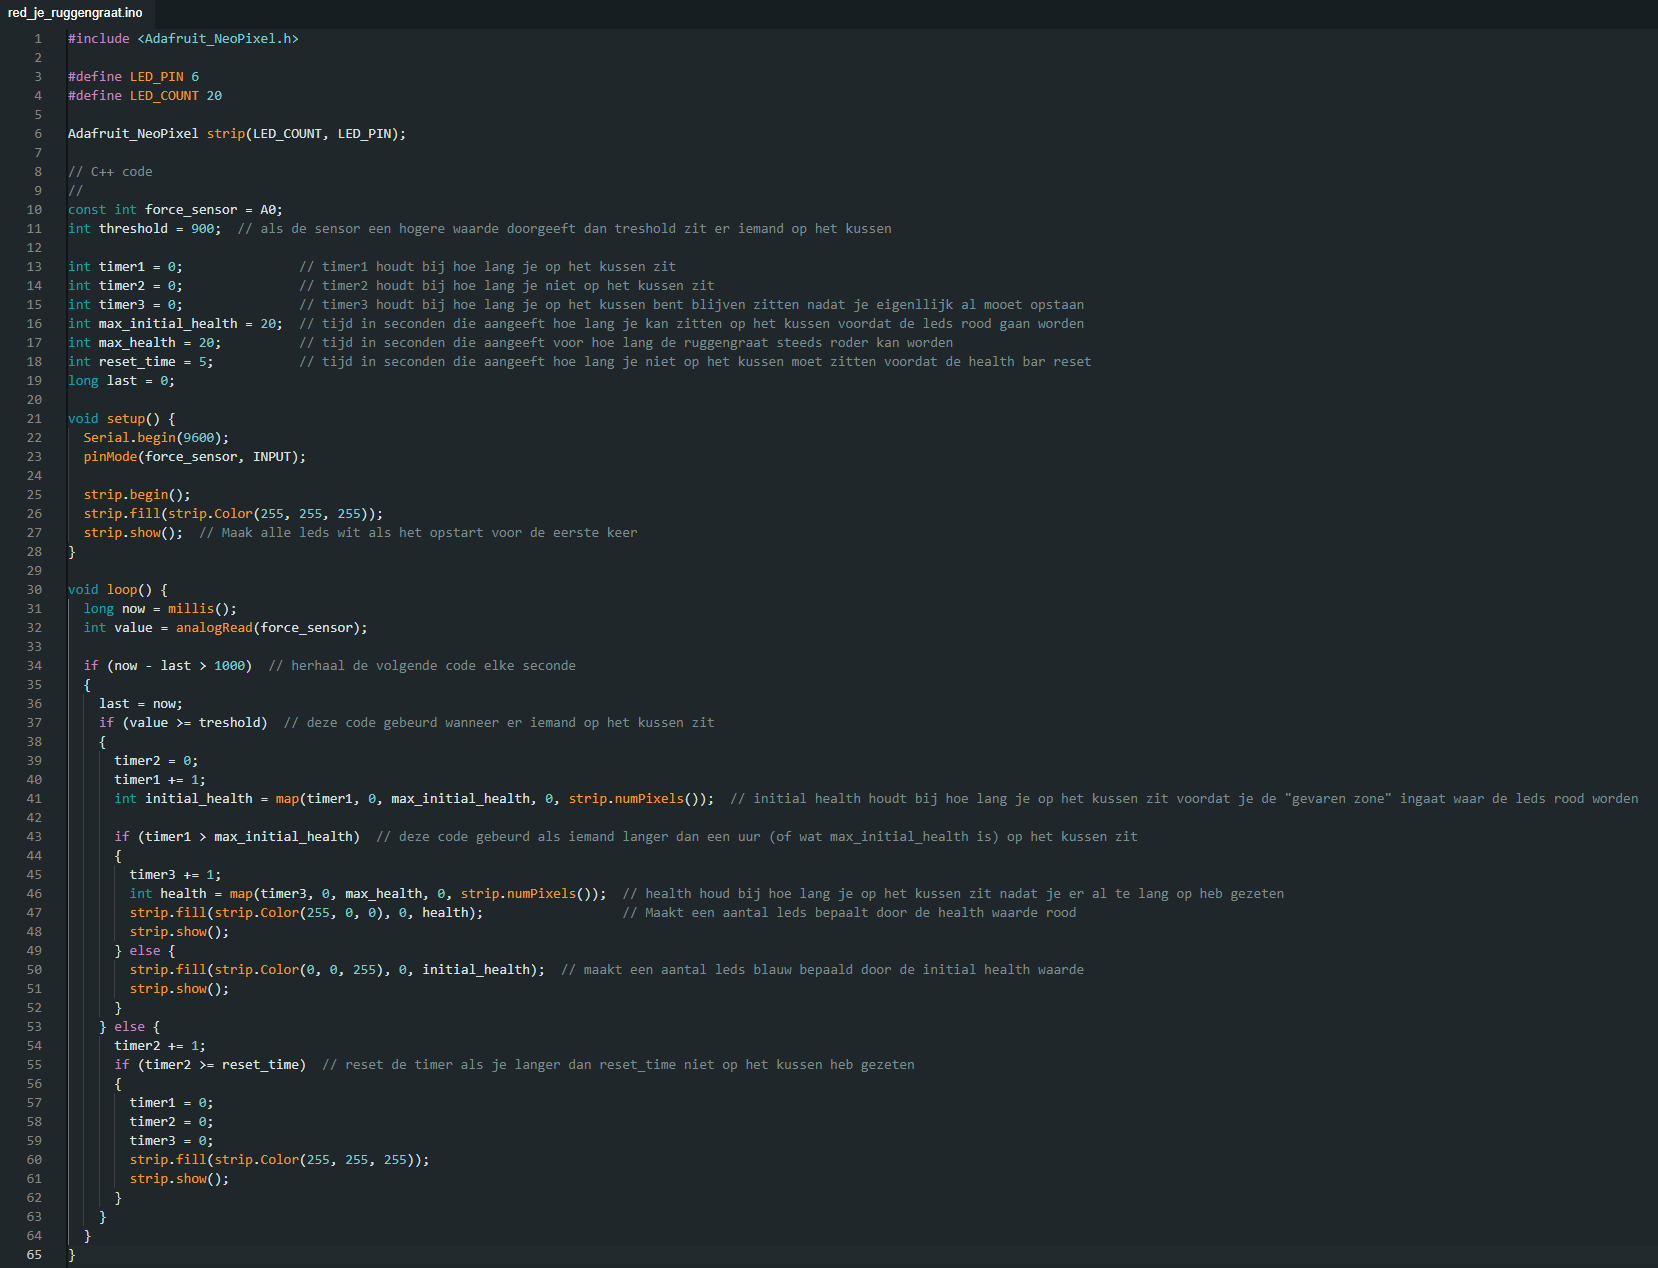Click '// C++ code' comment
Screen dimensions: 1658x1268
tap(110, 172)
